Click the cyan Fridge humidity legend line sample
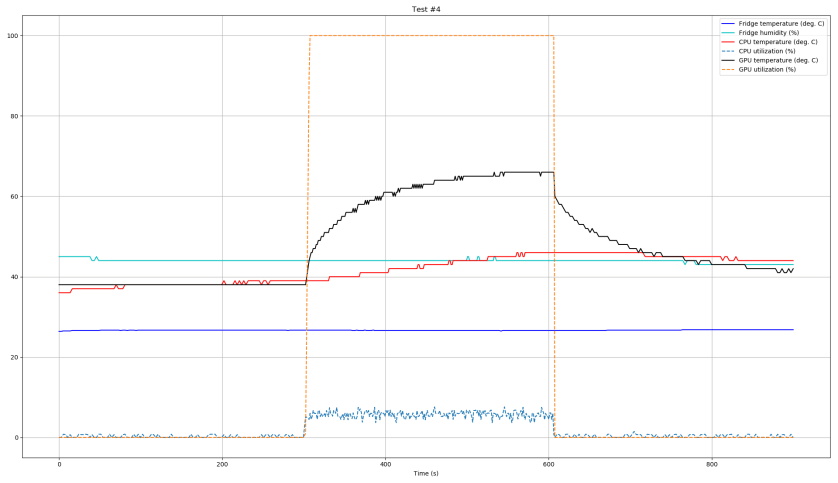The width and height of the screenshot is (838, 483). point(728,32)
